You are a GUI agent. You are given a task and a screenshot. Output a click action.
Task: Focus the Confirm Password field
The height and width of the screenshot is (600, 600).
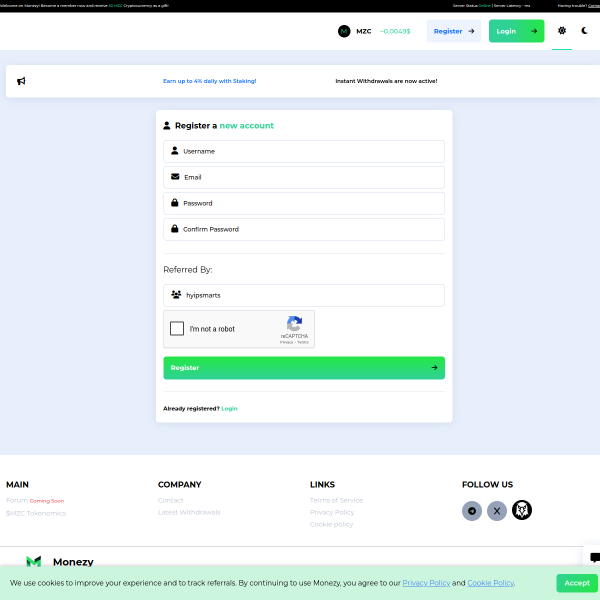(304, 229)
